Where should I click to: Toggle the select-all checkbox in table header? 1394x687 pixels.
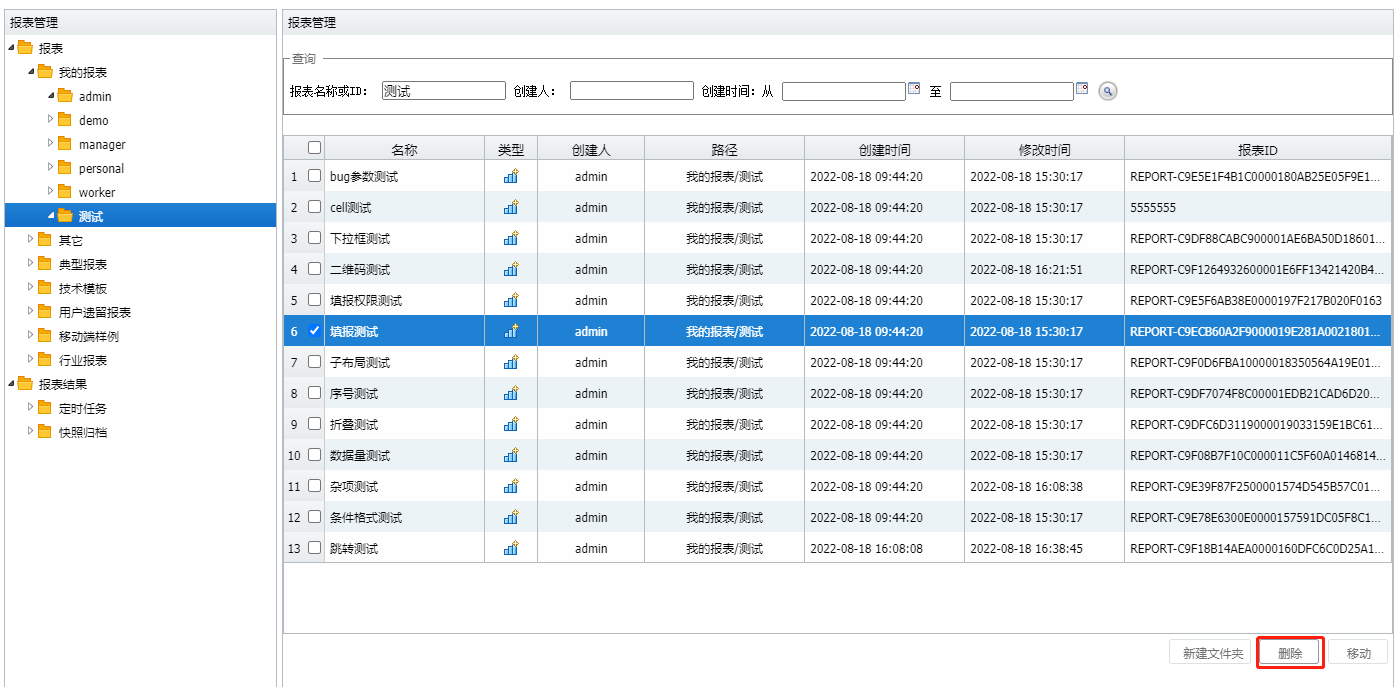point(314,148)
